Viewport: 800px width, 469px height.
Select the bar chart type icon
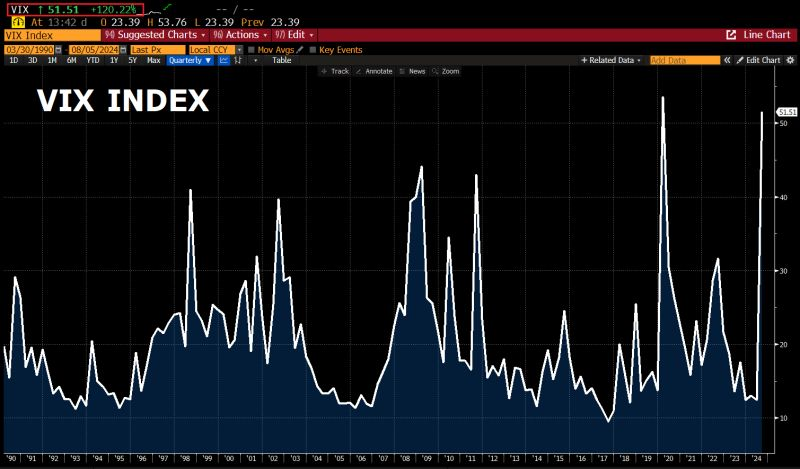238,60
